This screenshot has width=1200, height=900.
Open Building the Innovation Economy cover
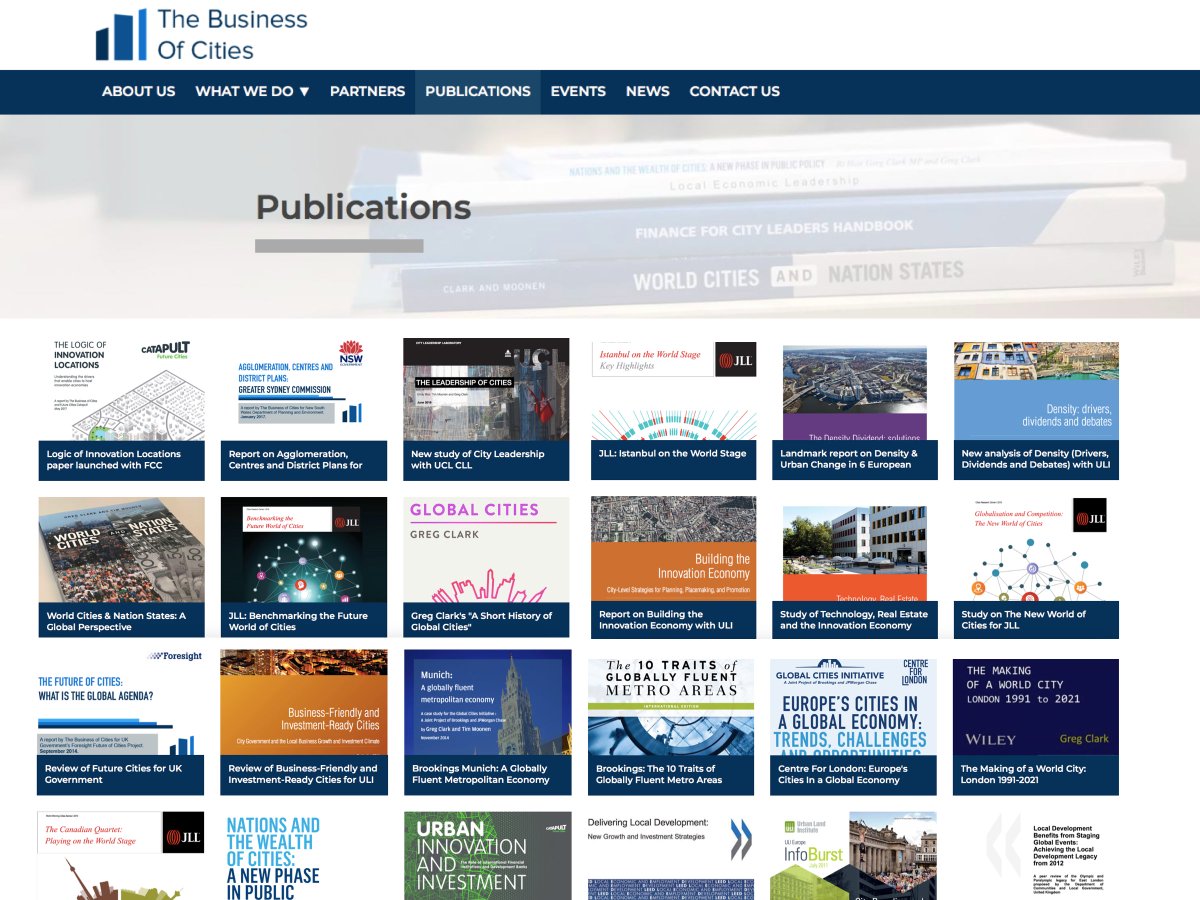click(674, 549)
